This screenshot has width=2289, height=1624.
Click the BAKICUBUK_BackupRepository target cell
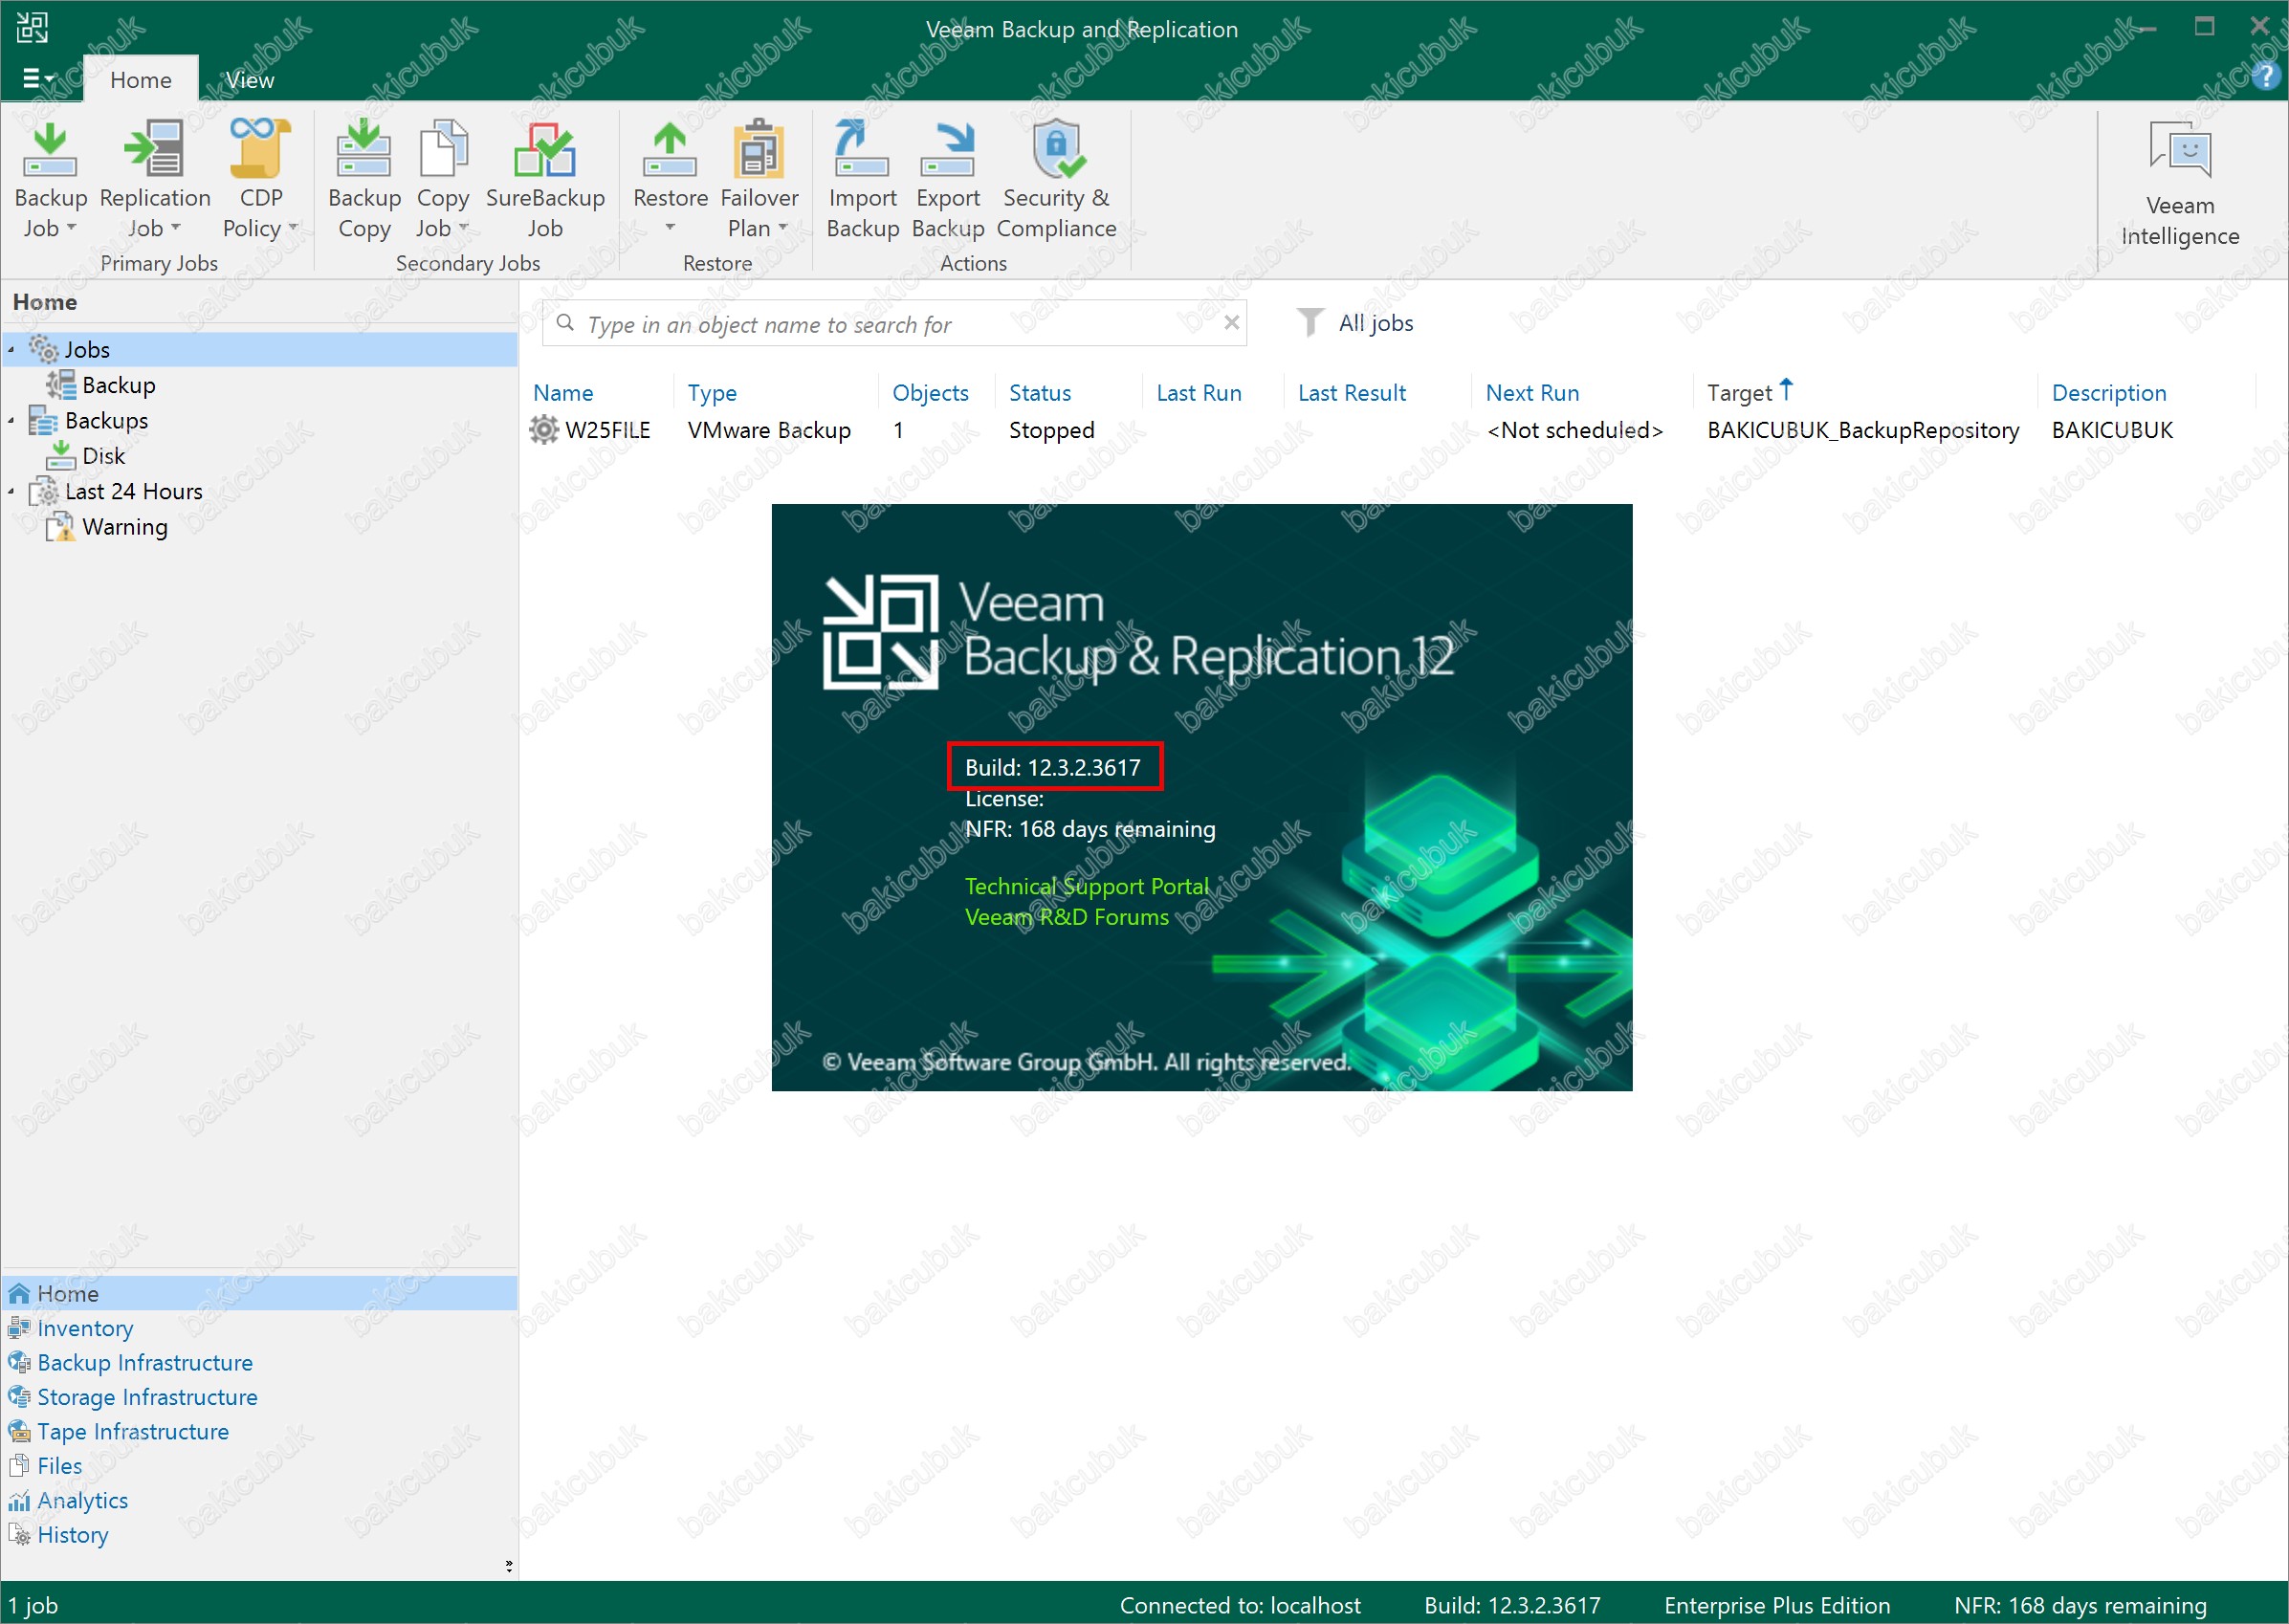(1863, 430)
